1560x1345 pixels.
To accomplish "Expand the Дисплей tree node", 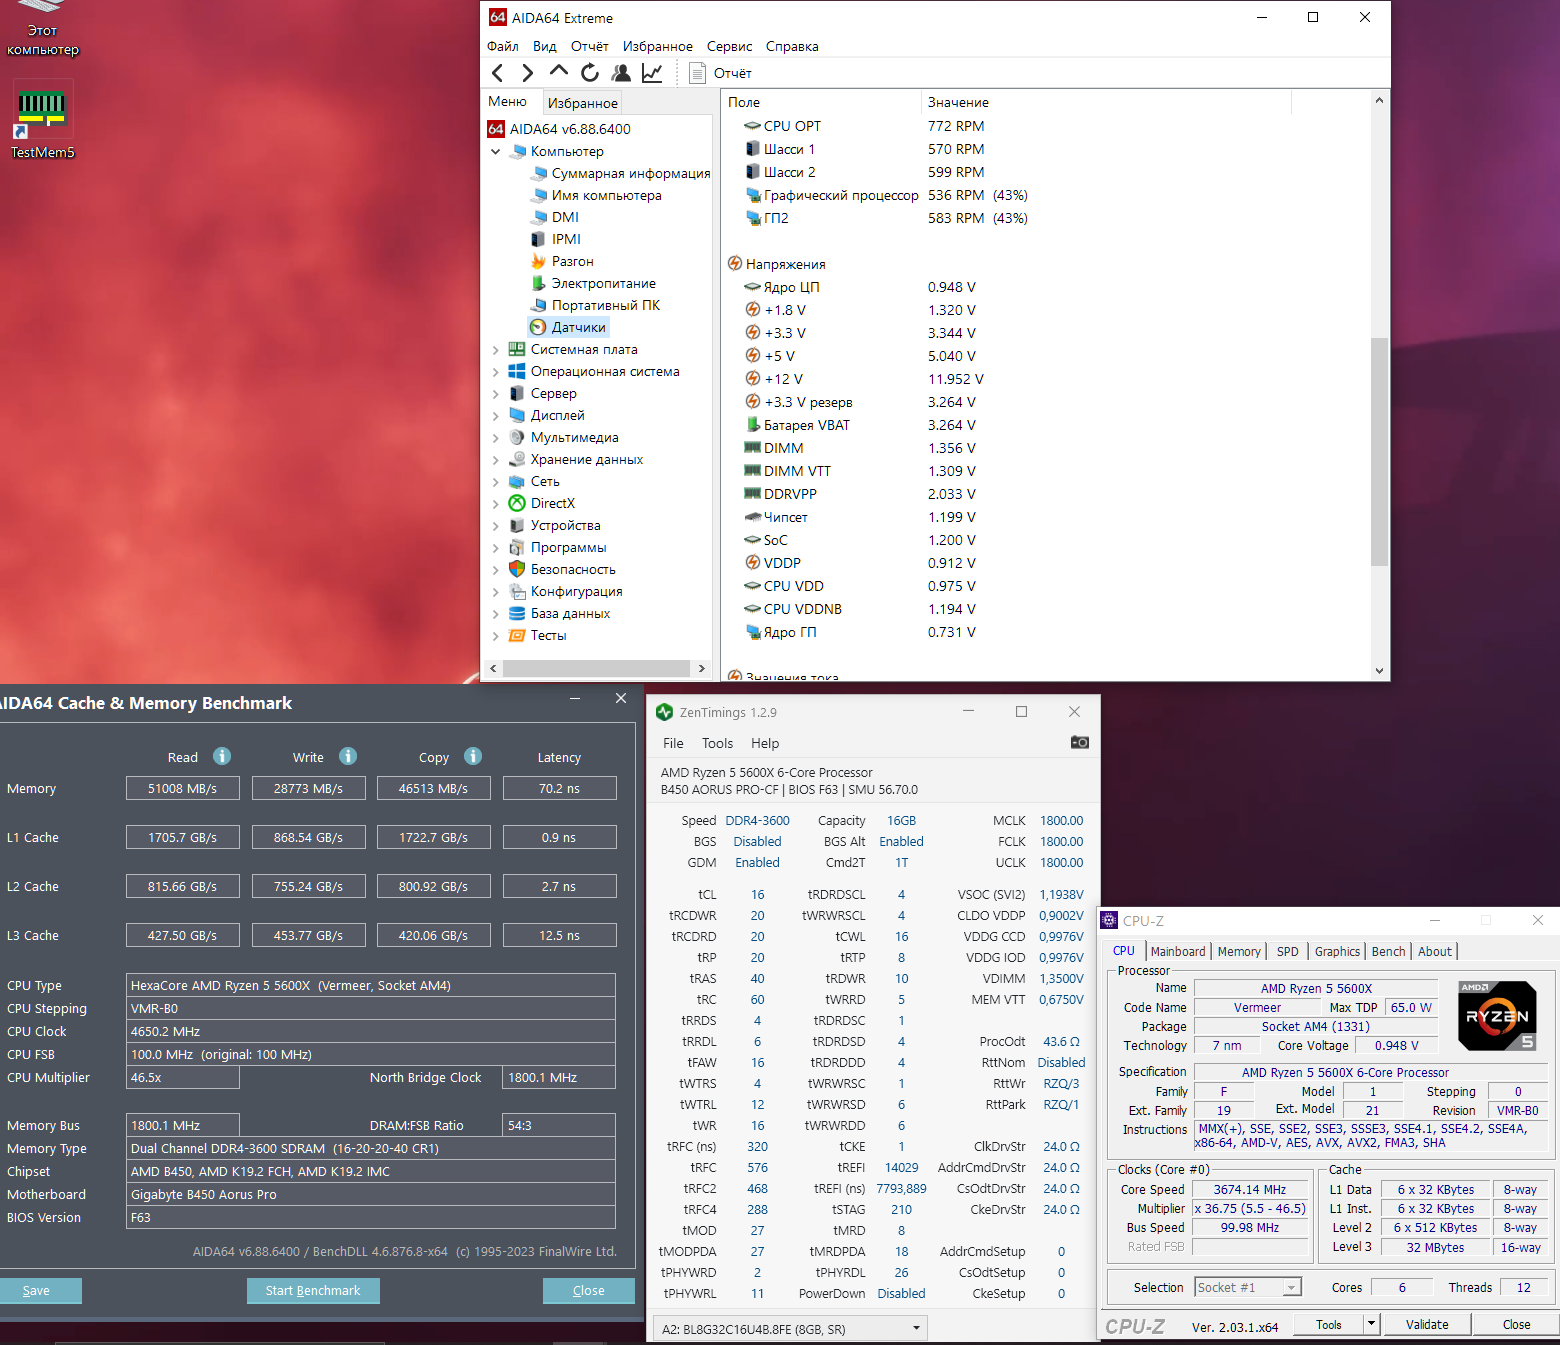I will click(x=496, y=415).
